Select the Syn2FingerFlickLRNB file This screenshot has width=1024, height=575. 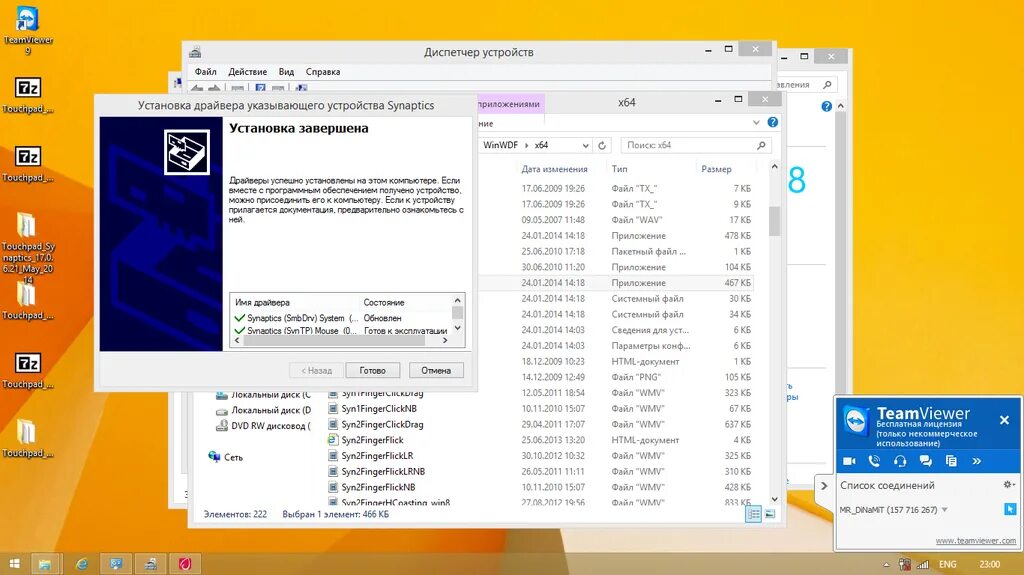pyautogui.click(x=376, y=472)
